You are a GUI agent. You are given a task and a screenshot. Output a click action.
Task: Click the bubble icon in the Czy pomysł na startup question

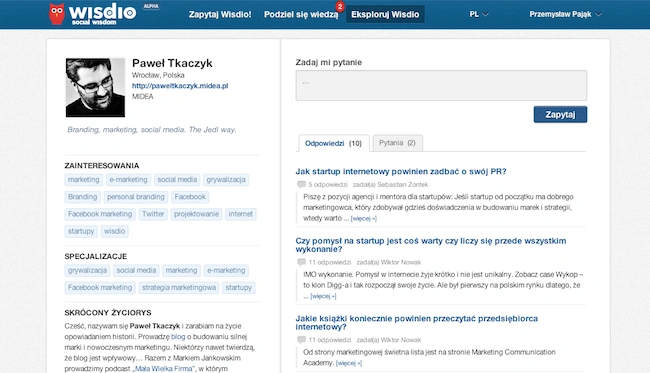[x=301, y=262]
